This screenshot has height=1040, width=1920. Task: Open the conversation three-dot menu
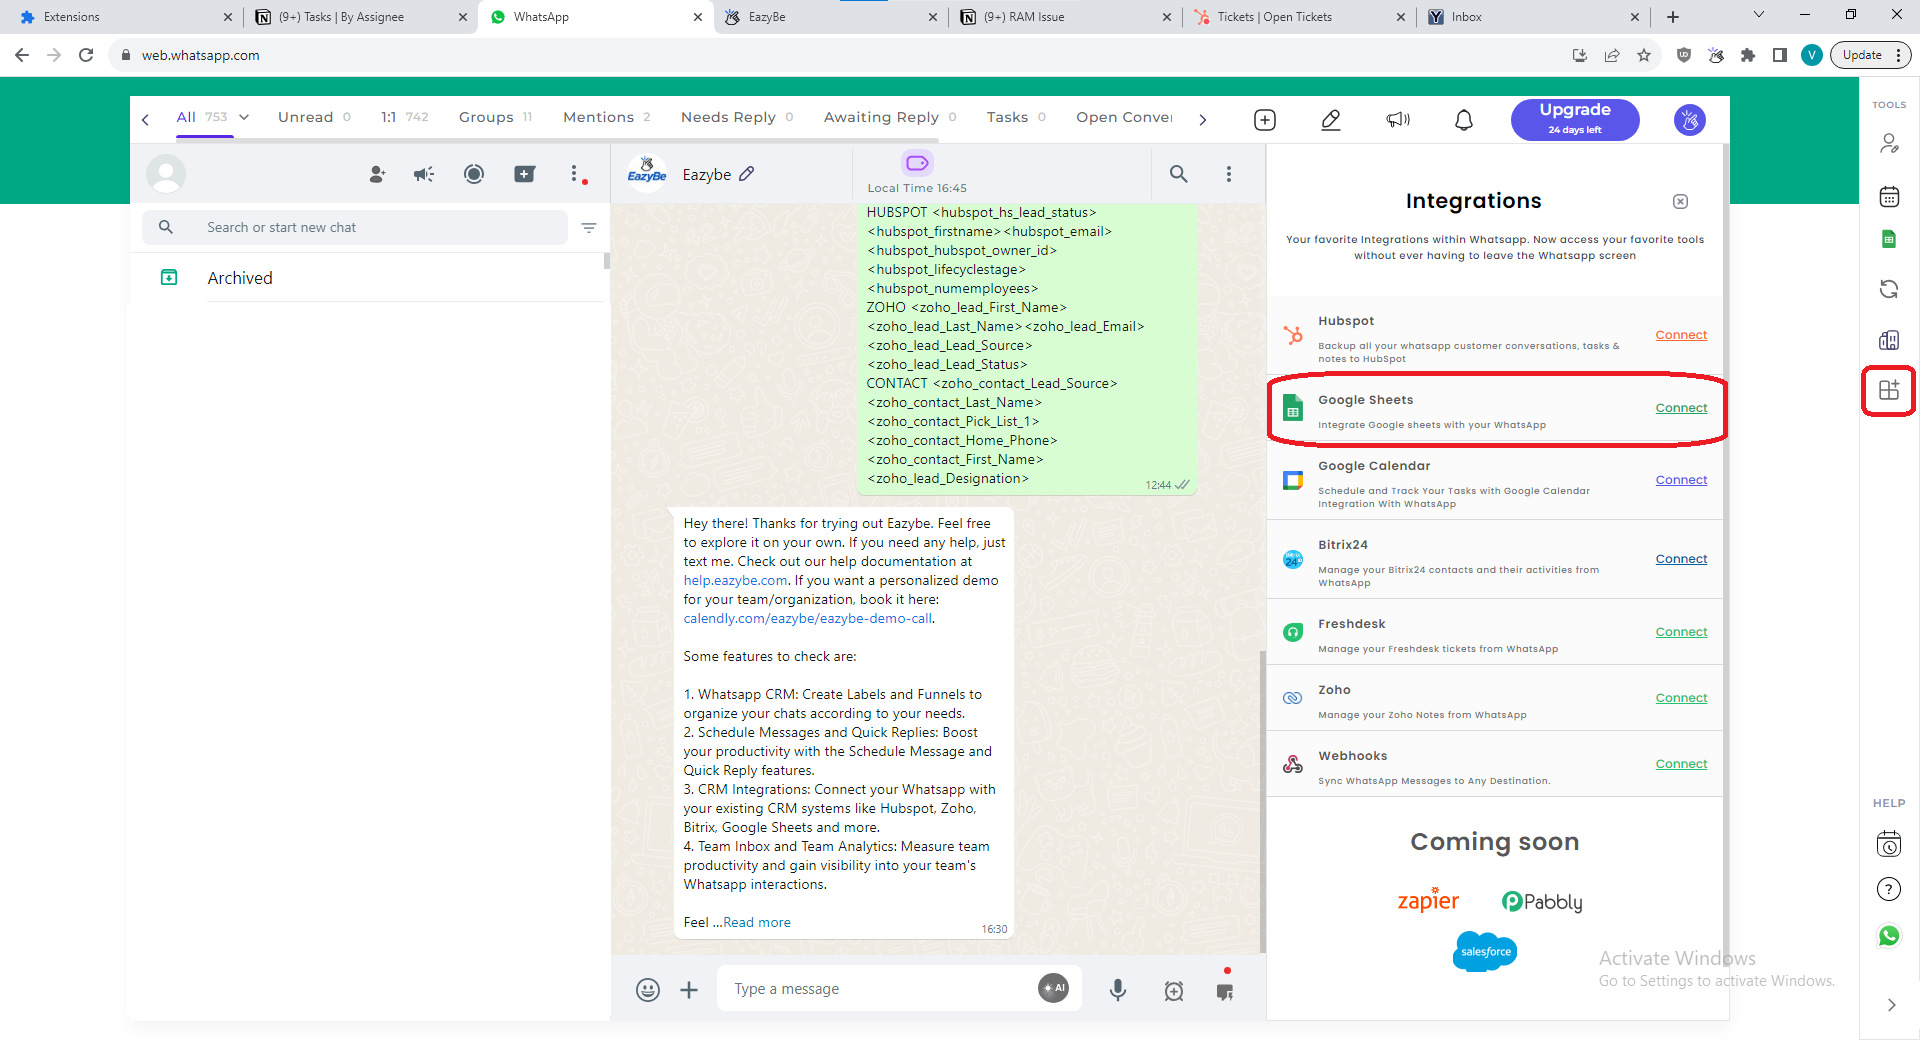coord(1229,174)
